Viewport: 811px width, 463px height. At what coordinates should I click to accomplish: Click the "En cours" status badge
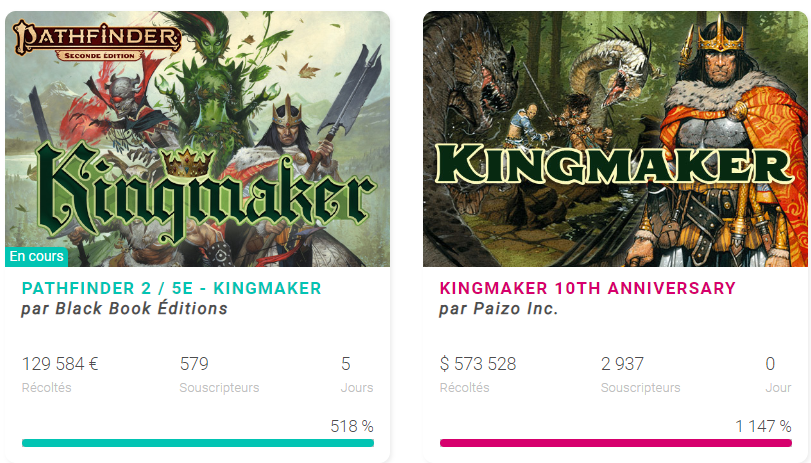(36, 257)
